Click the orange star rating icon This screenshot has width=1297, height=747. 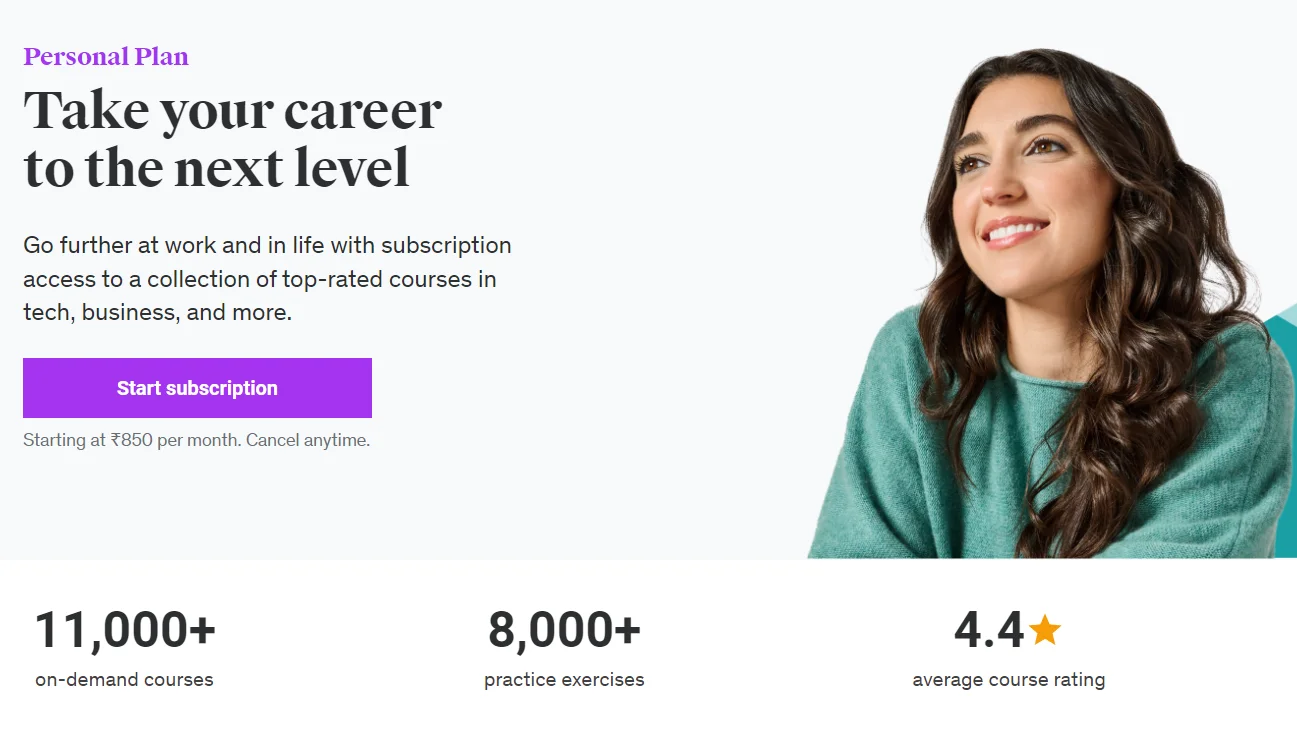click(x=1046, y=628)
